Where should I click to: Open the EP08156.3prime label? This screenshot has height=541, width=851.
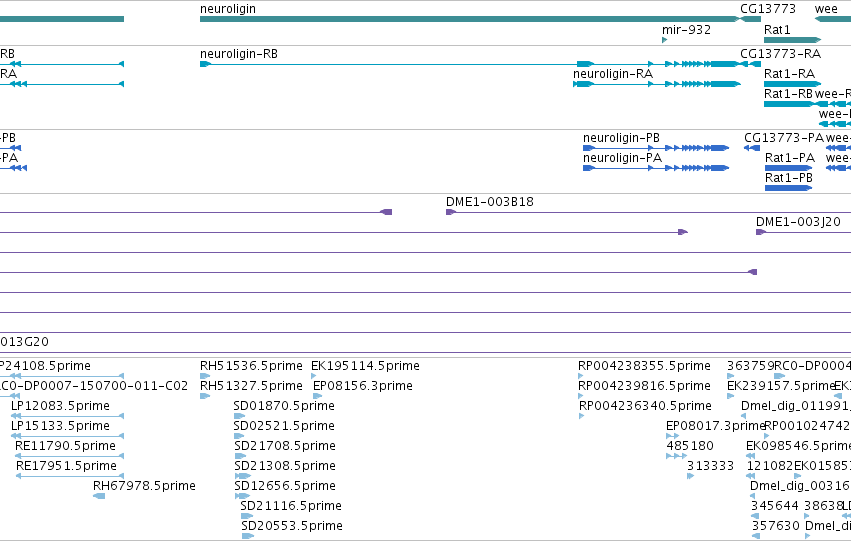pyautogui.click(x=363, y=386)
